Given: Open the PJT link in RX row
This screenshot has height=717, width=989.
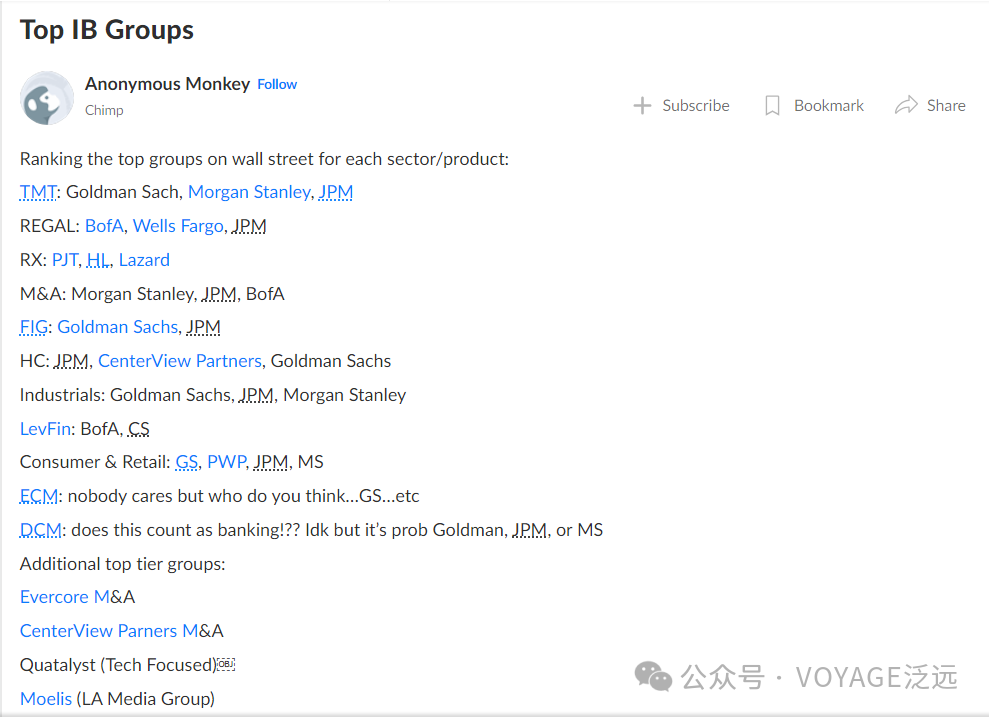Looking at the screenshot, I should [65, 260].
